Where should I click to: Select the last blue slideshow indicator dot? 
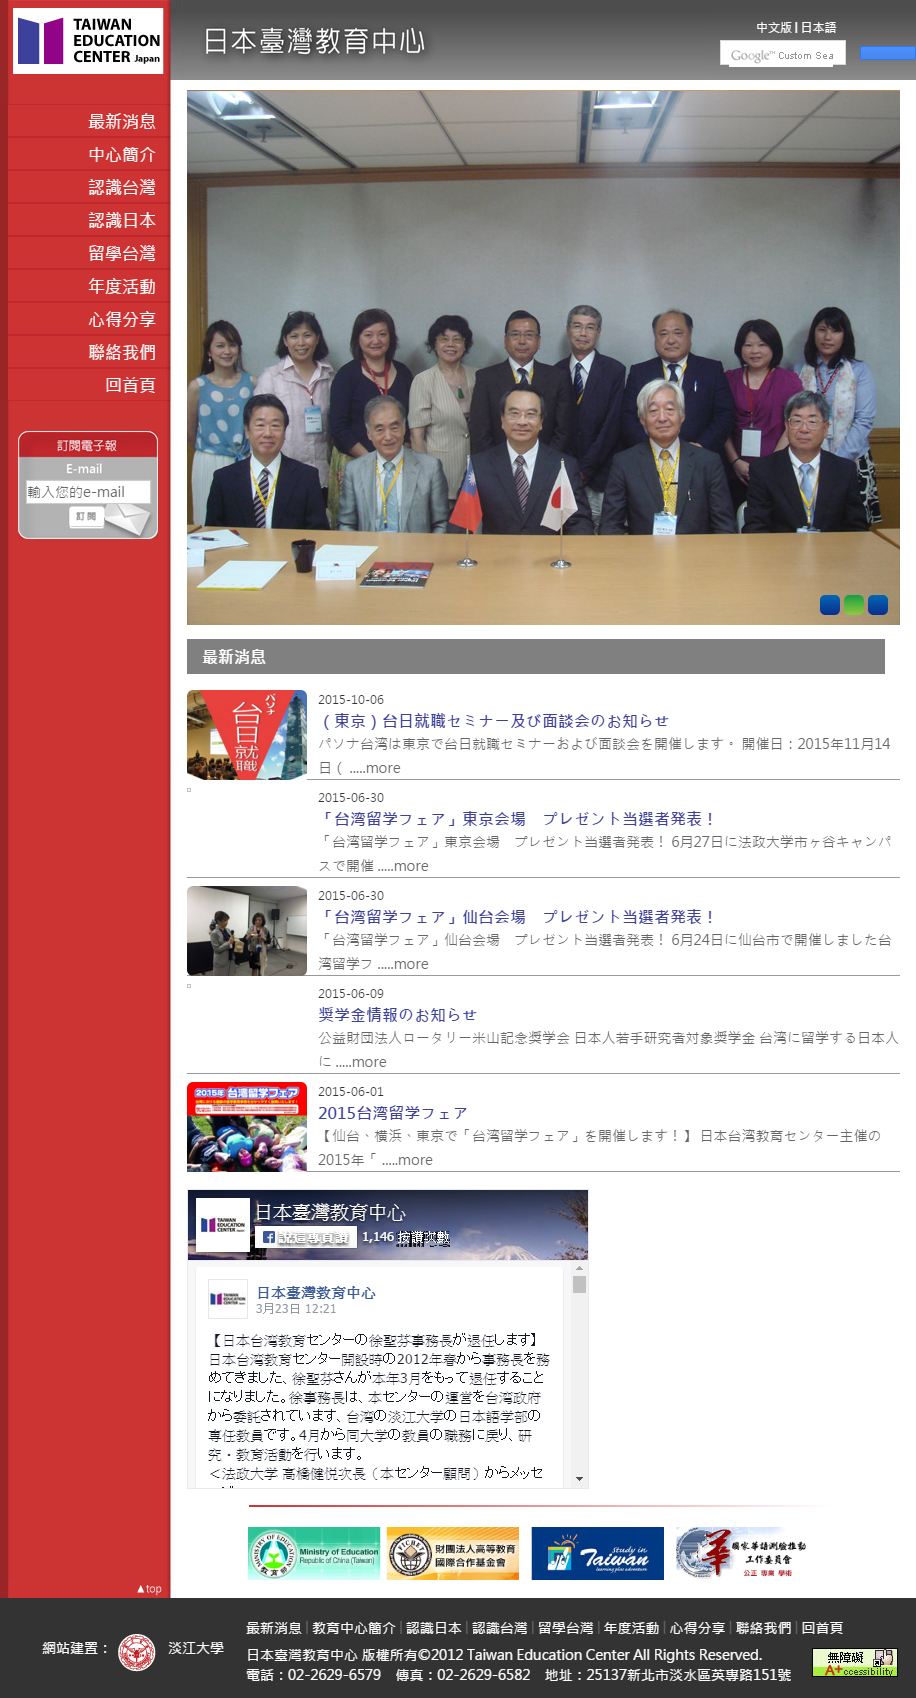coord(878,604)
